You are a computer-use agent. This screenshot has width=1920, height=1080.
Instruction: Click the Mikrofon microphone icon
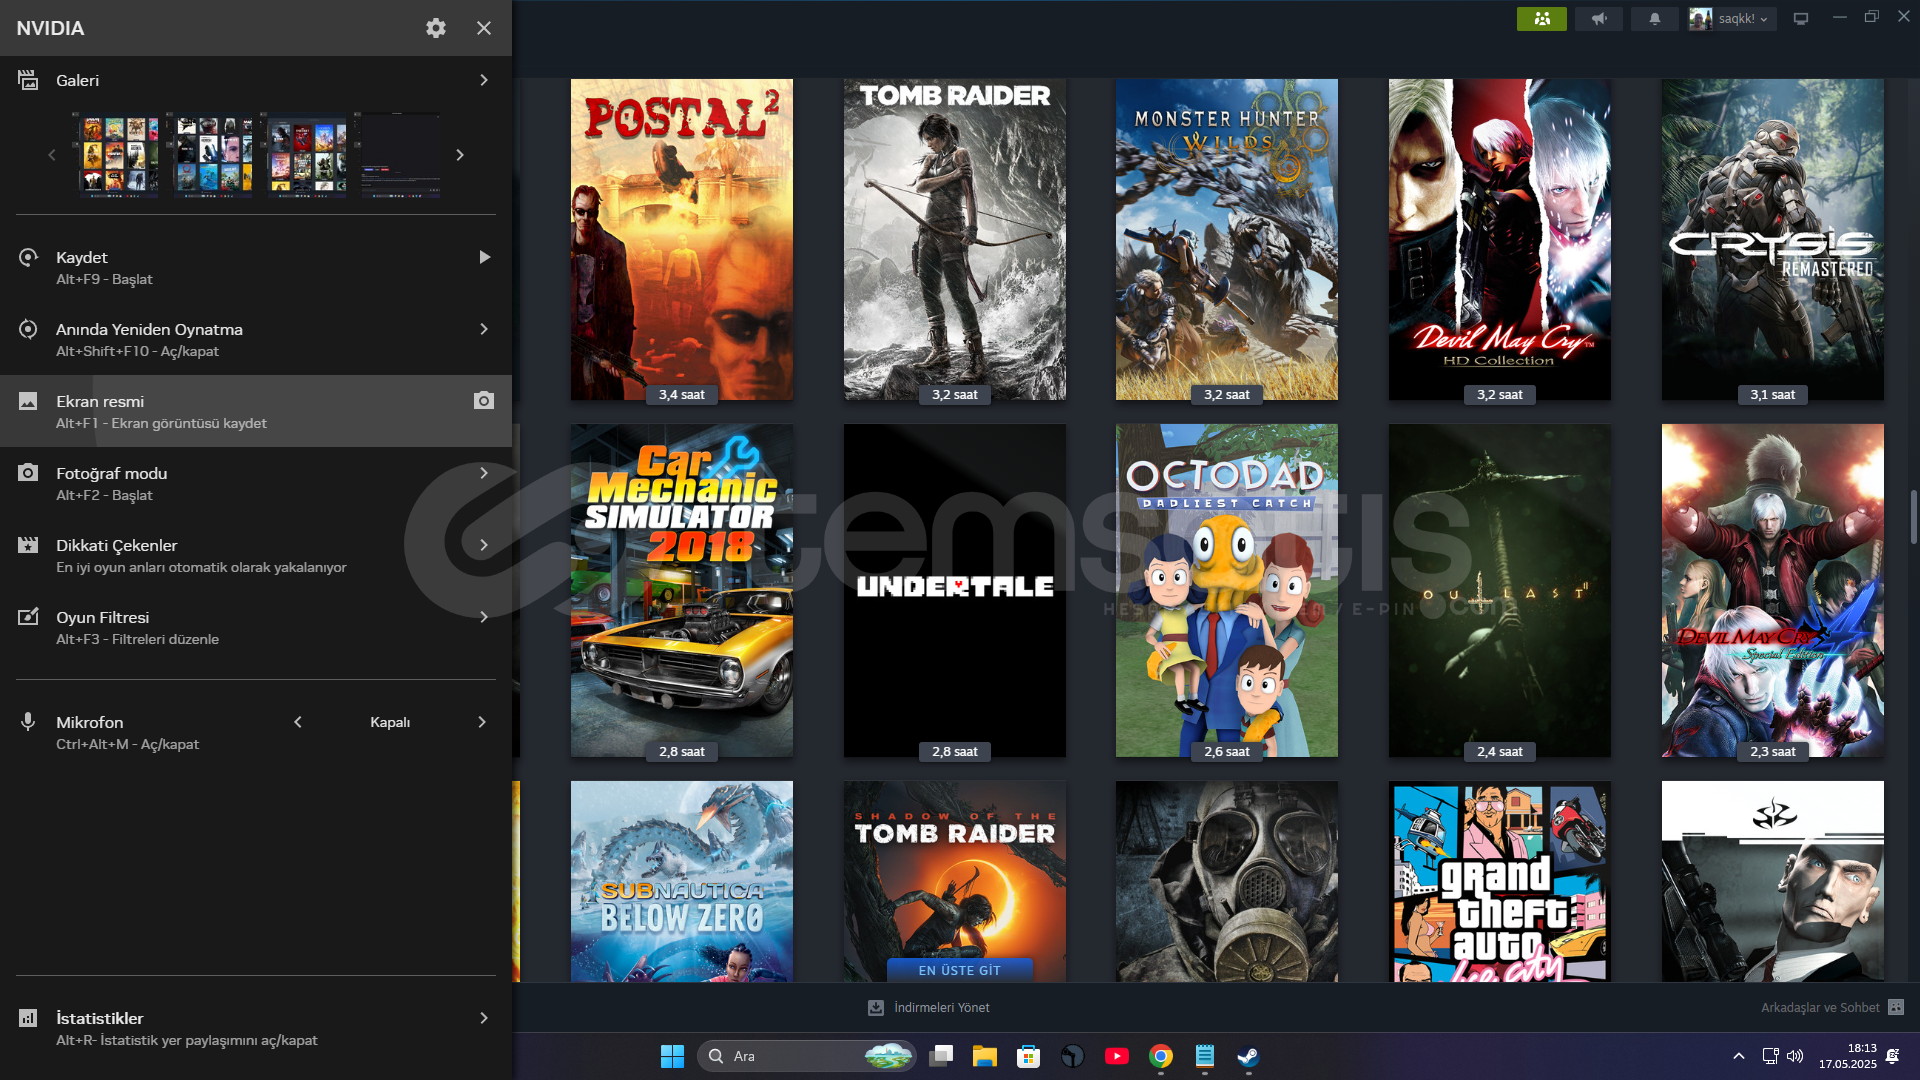[x=28, y=722]
